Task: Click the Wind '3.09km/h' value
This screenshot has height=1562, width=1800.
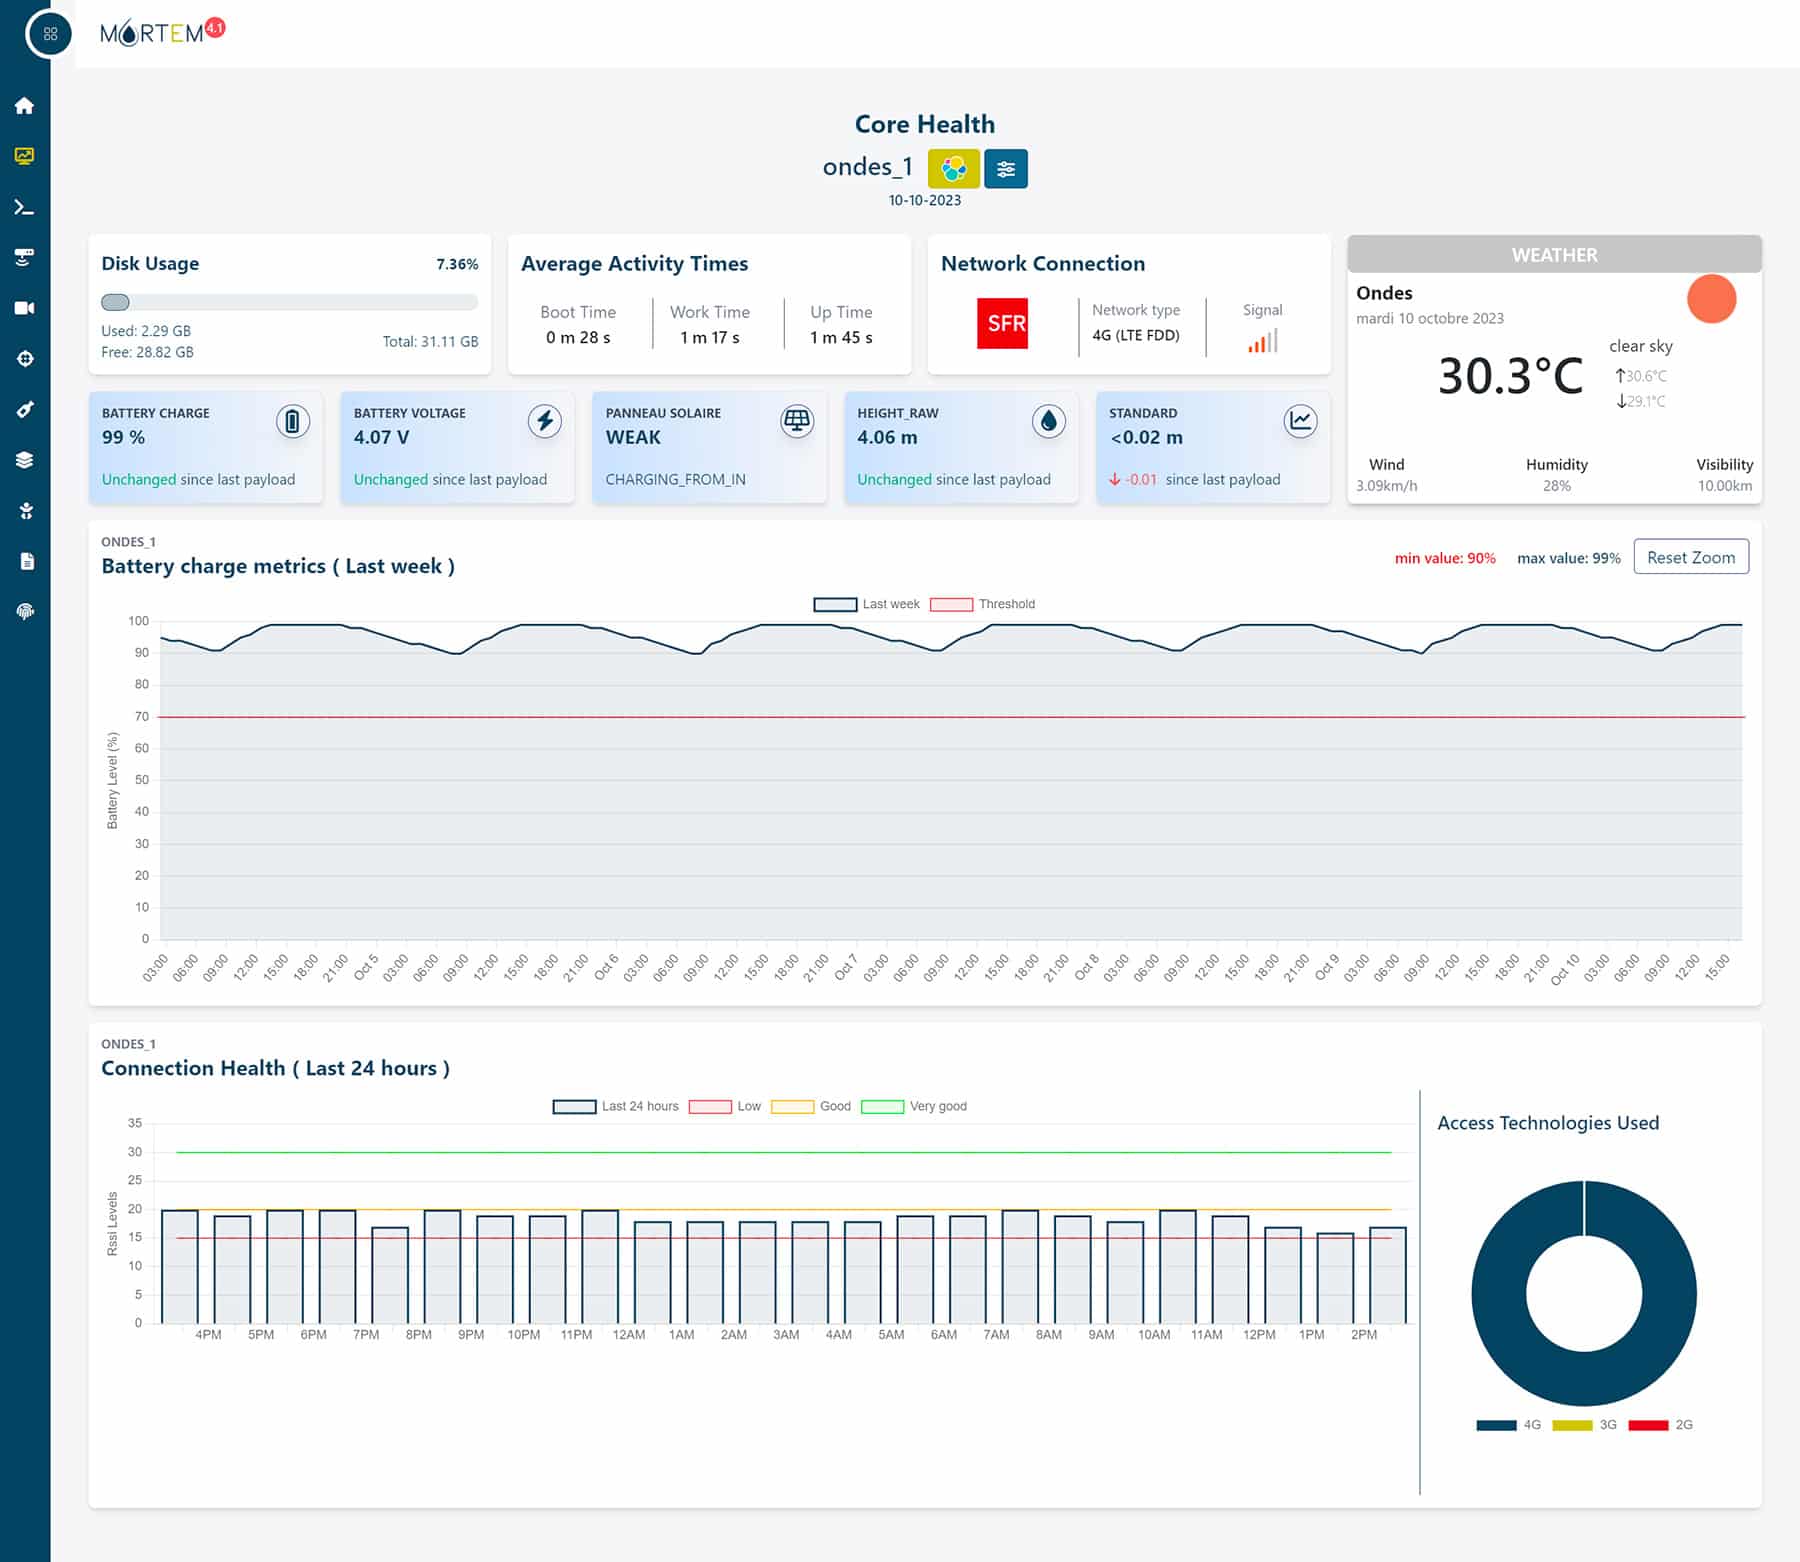Action: 1386,486
